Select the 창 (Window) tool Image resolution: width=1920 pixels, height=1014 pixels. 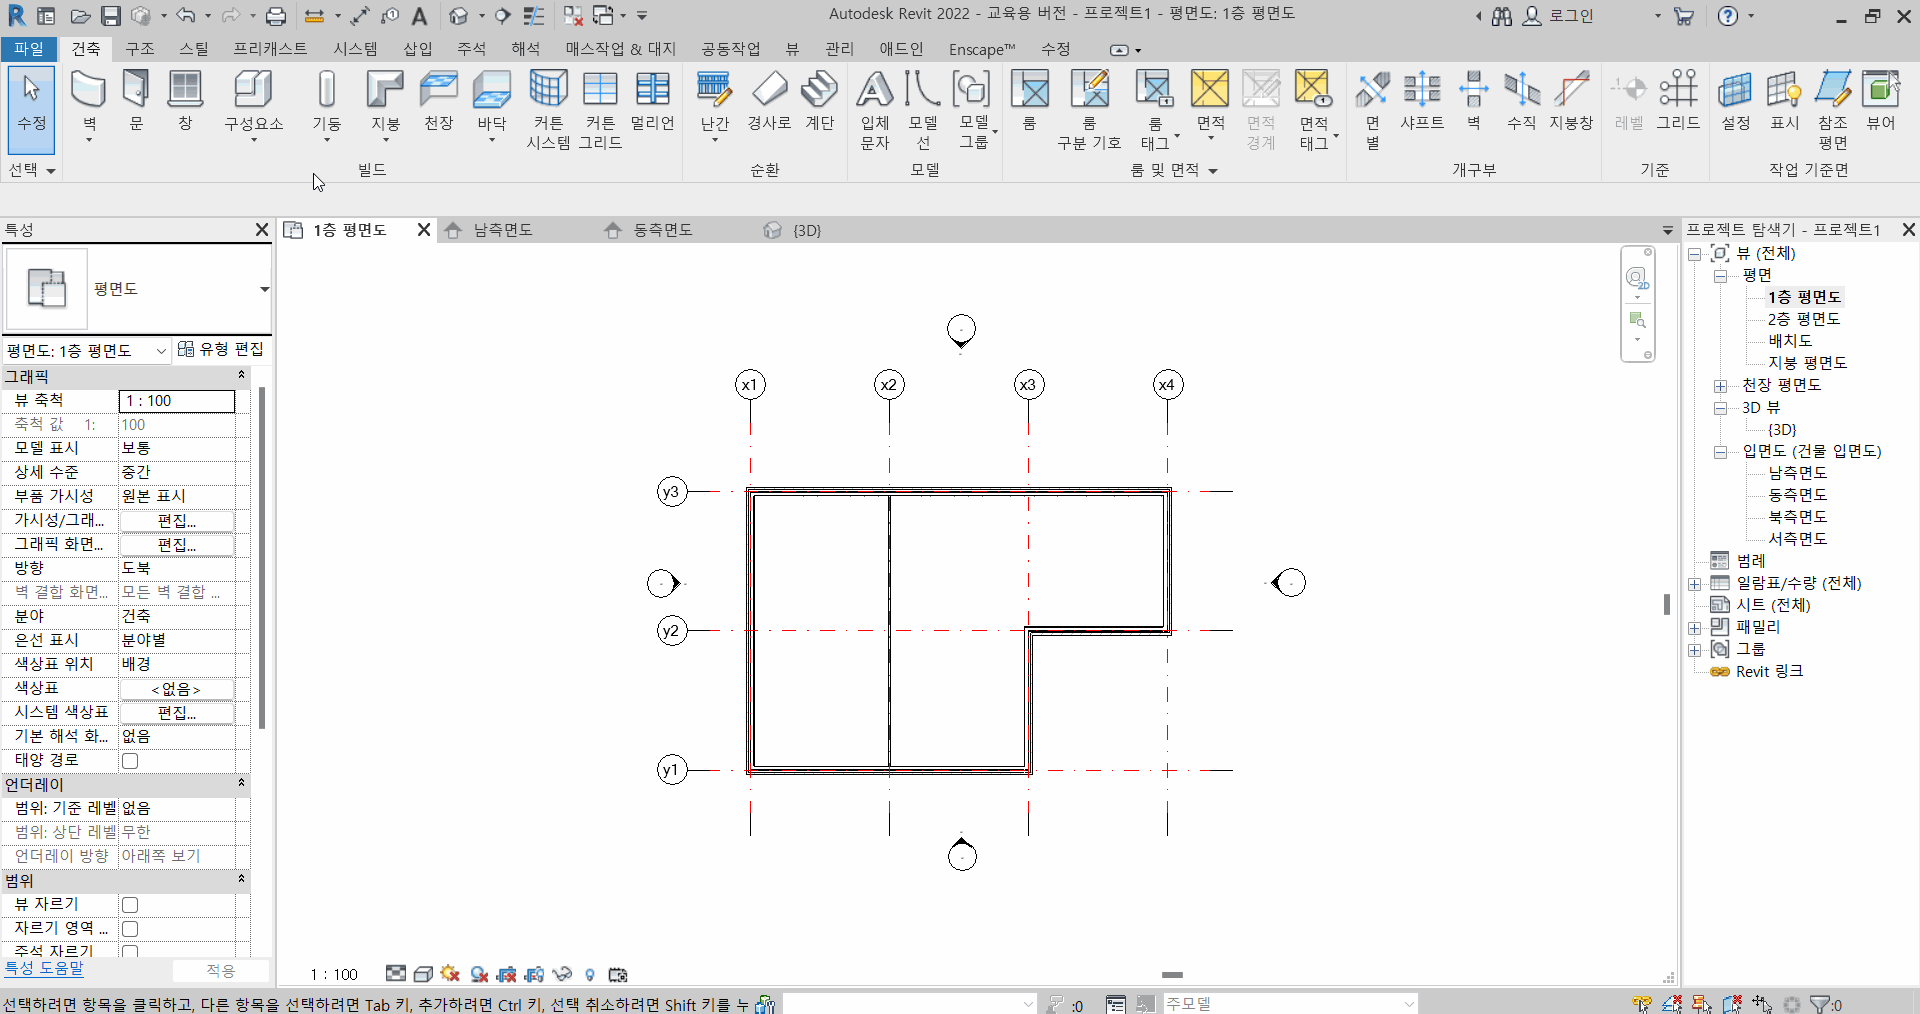[x=185, y=100]
